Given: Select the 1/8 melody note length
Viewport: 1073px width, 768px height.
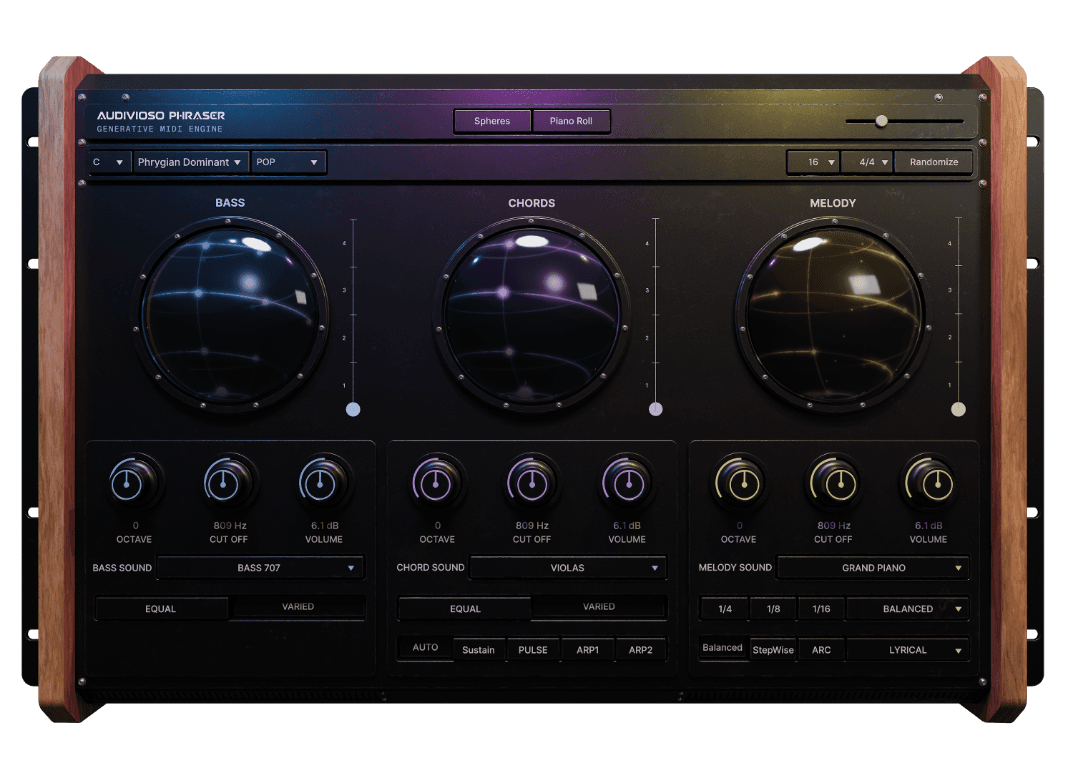Looking at the screenshot, I should [x=773, y=609].
